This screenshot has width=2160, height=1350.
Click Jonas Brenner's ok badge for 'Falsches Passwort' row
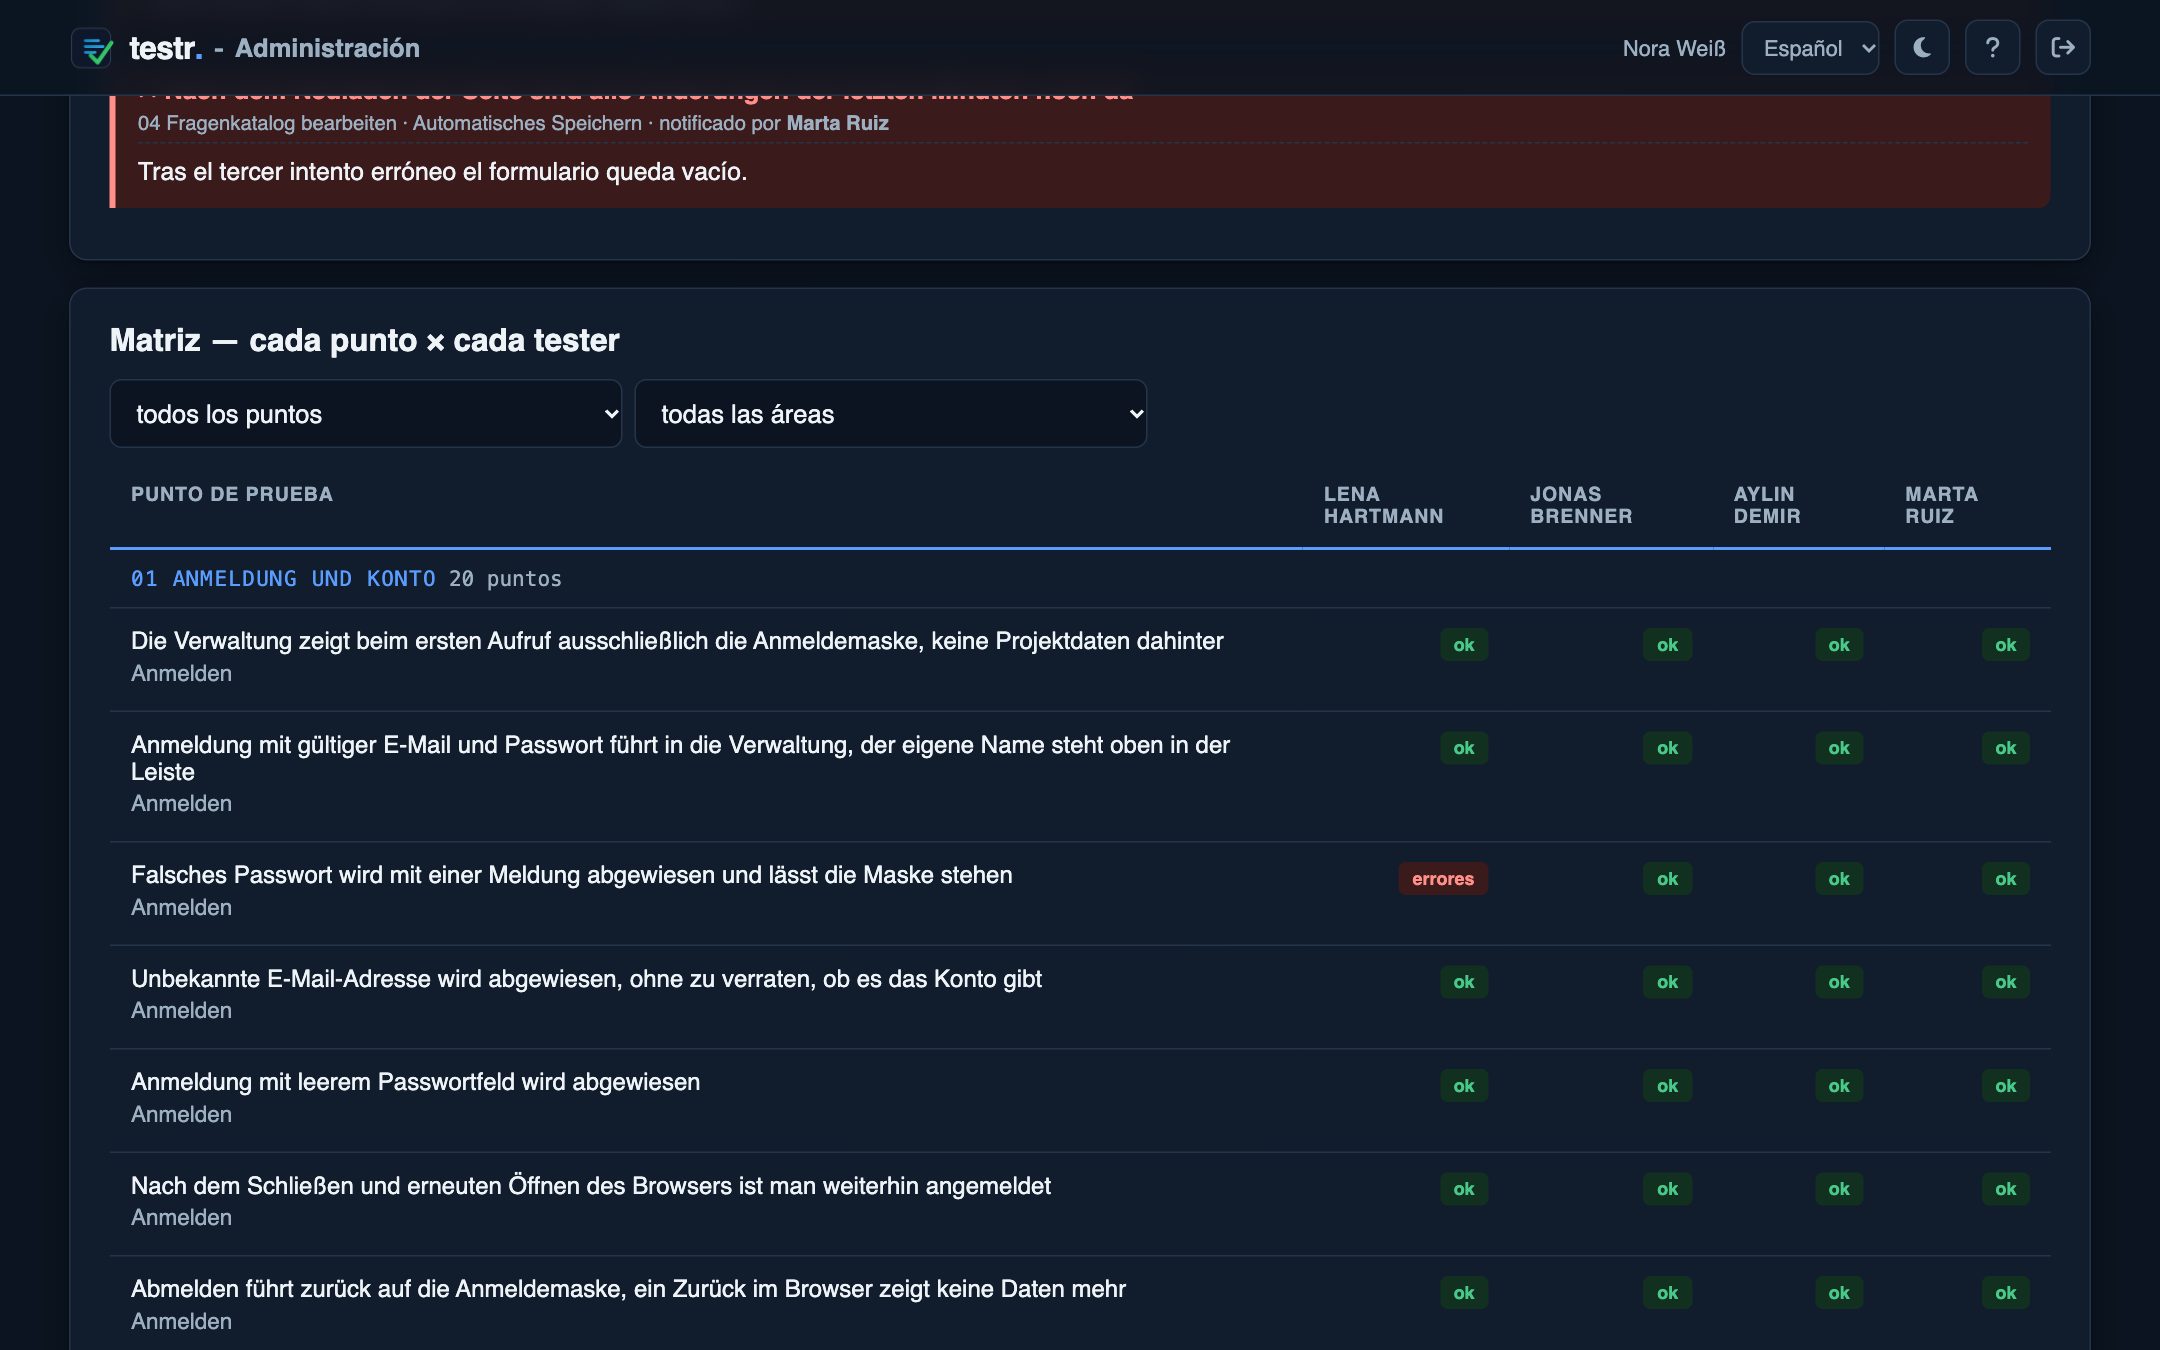[1667, 879]
